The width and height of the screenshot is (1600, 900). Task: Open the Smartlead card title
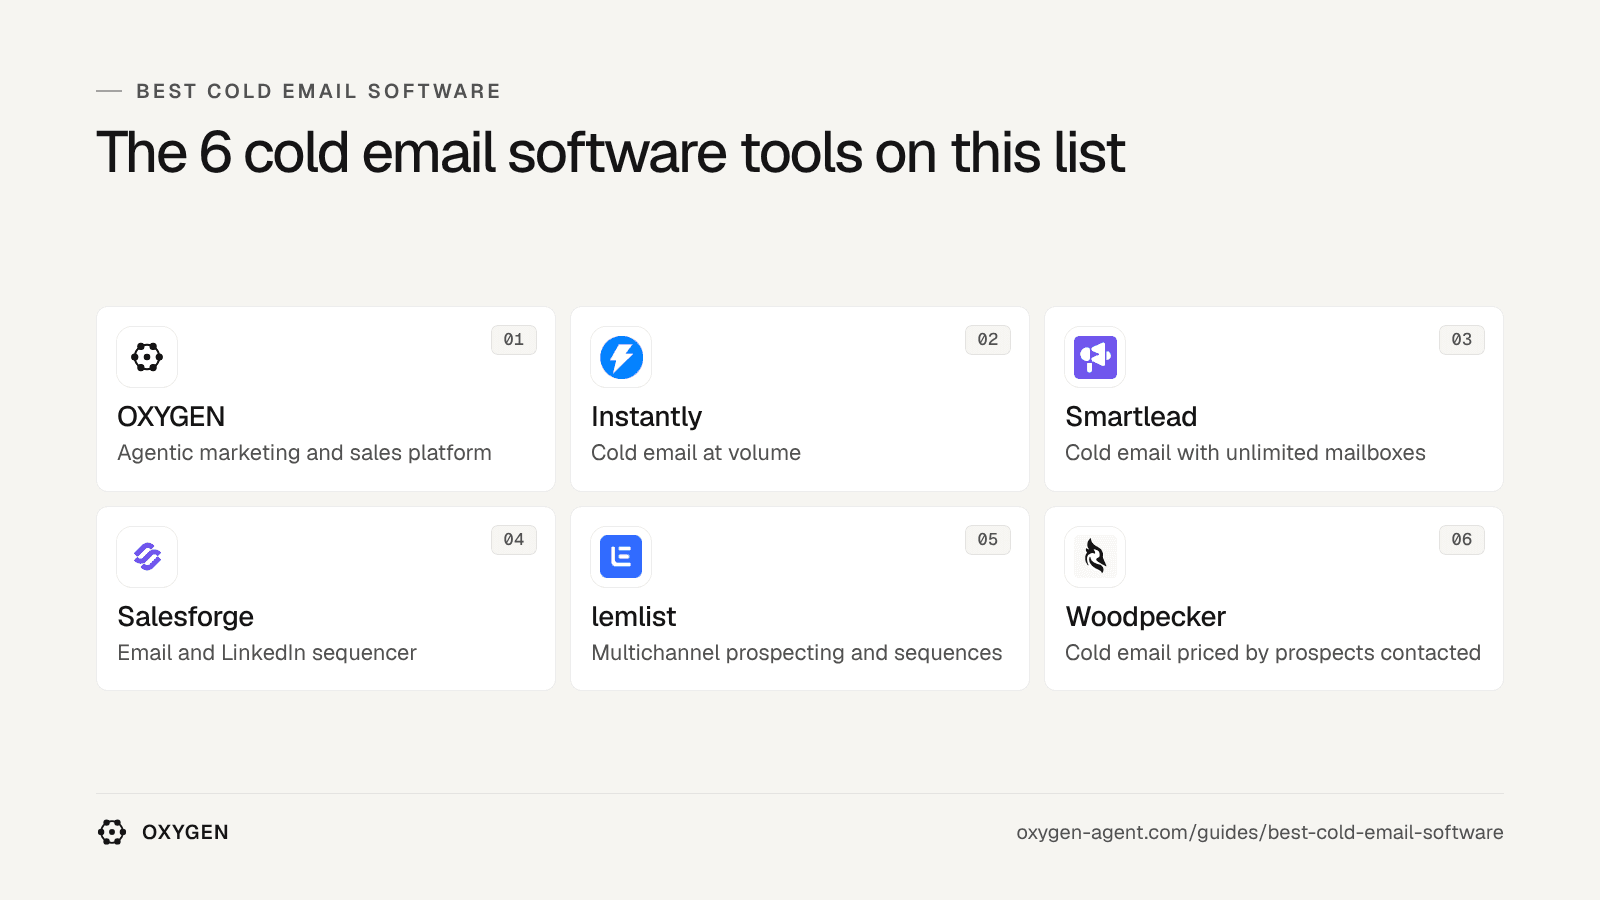click(1131, 417)
